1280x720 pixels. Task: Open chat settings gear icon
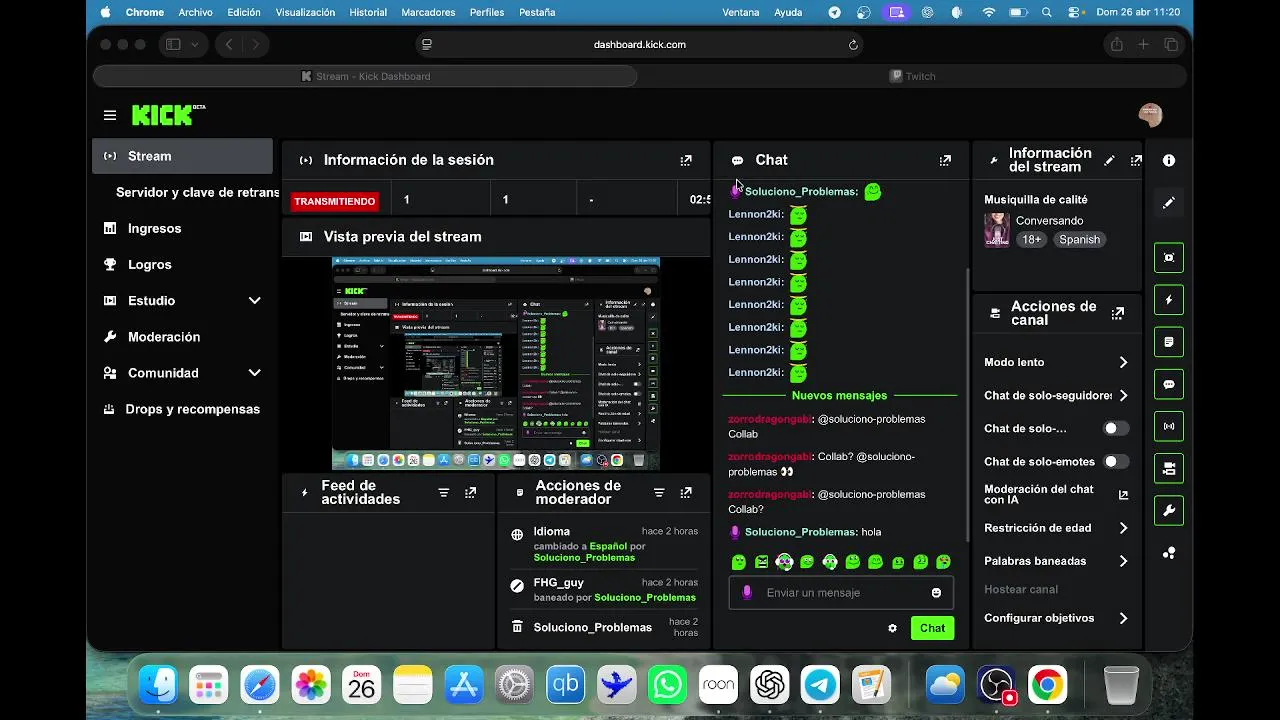pyautogui.click(x=892, y=628)
